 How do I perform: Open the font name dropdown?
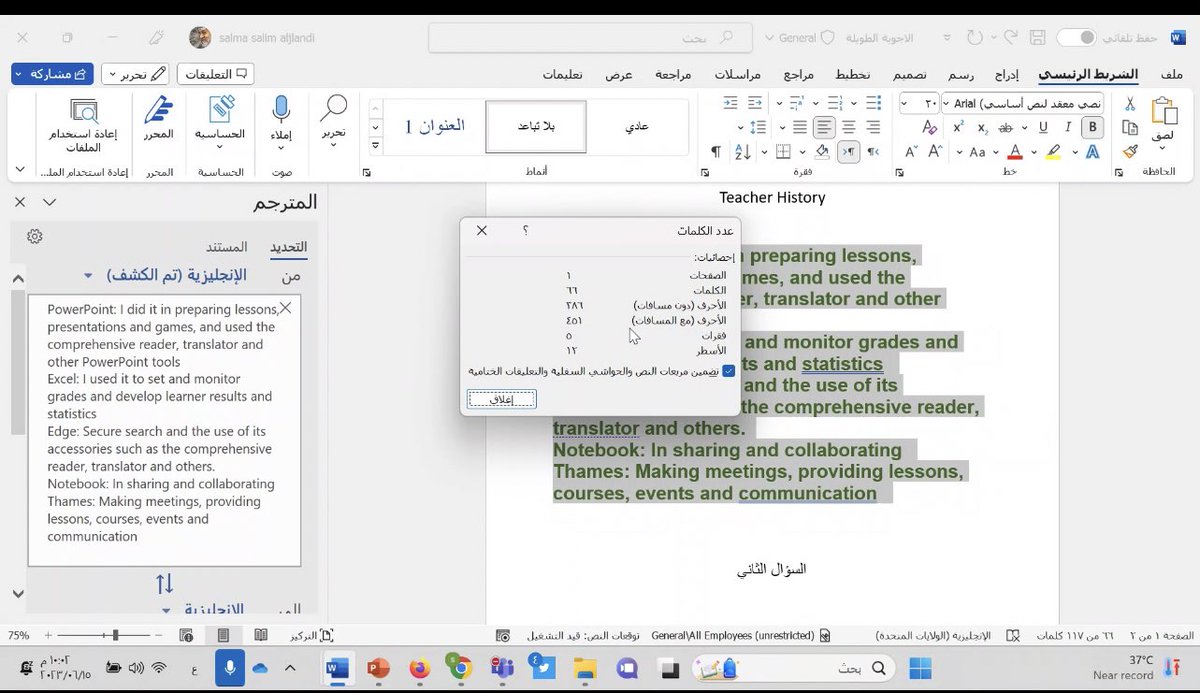pyautogui.click(x=946, y=103)
